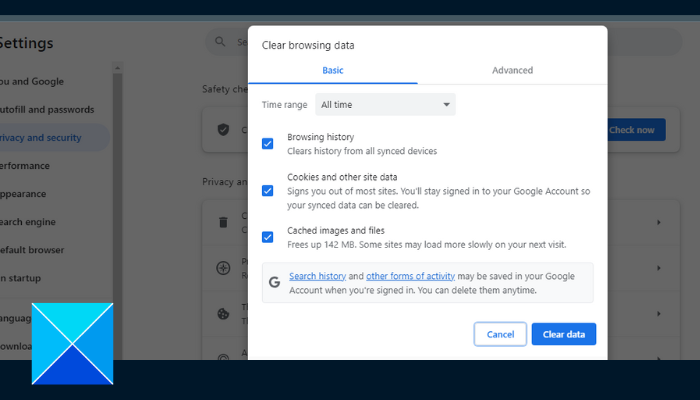Image resolution: width=700 pixels, height=400 pixels.
Task: Toggle Cookies and other site data checkbox
Action: coord(267,190)
